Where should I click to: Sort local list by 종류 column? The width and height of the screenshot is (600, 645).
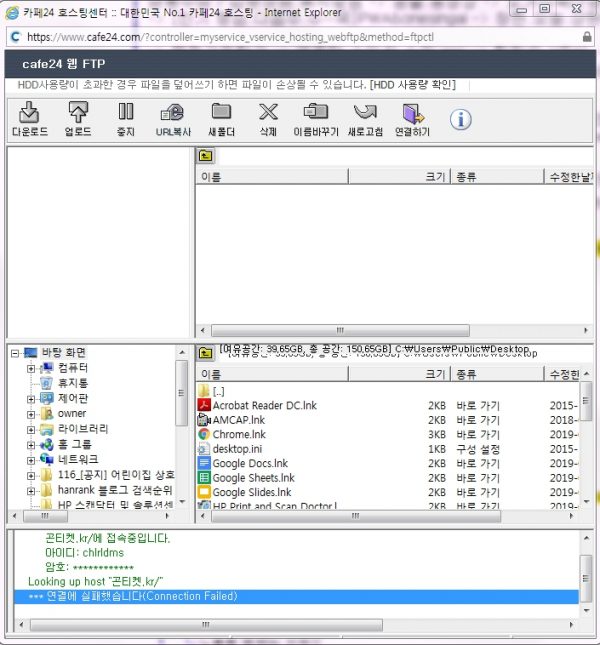pos(498,374)
